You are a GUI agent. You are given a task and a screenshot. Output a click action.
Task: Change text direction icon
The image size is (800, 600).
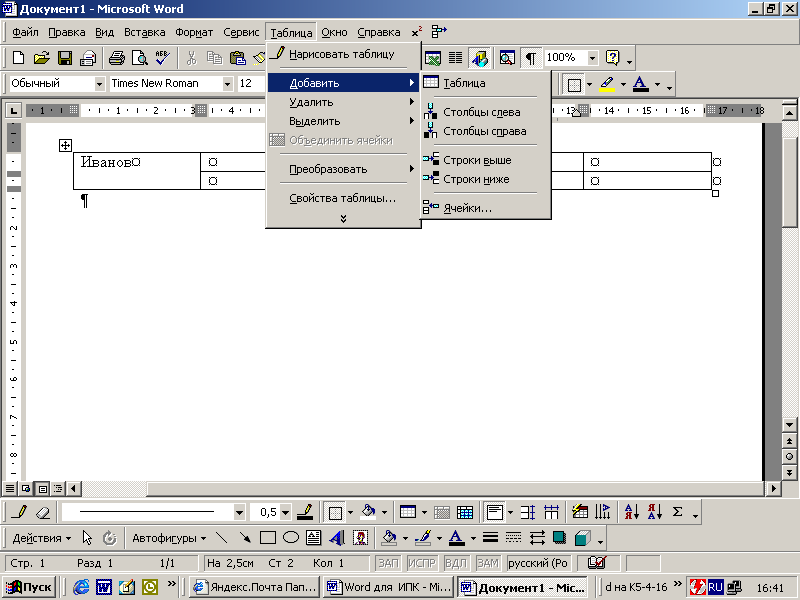pos(603,512)
